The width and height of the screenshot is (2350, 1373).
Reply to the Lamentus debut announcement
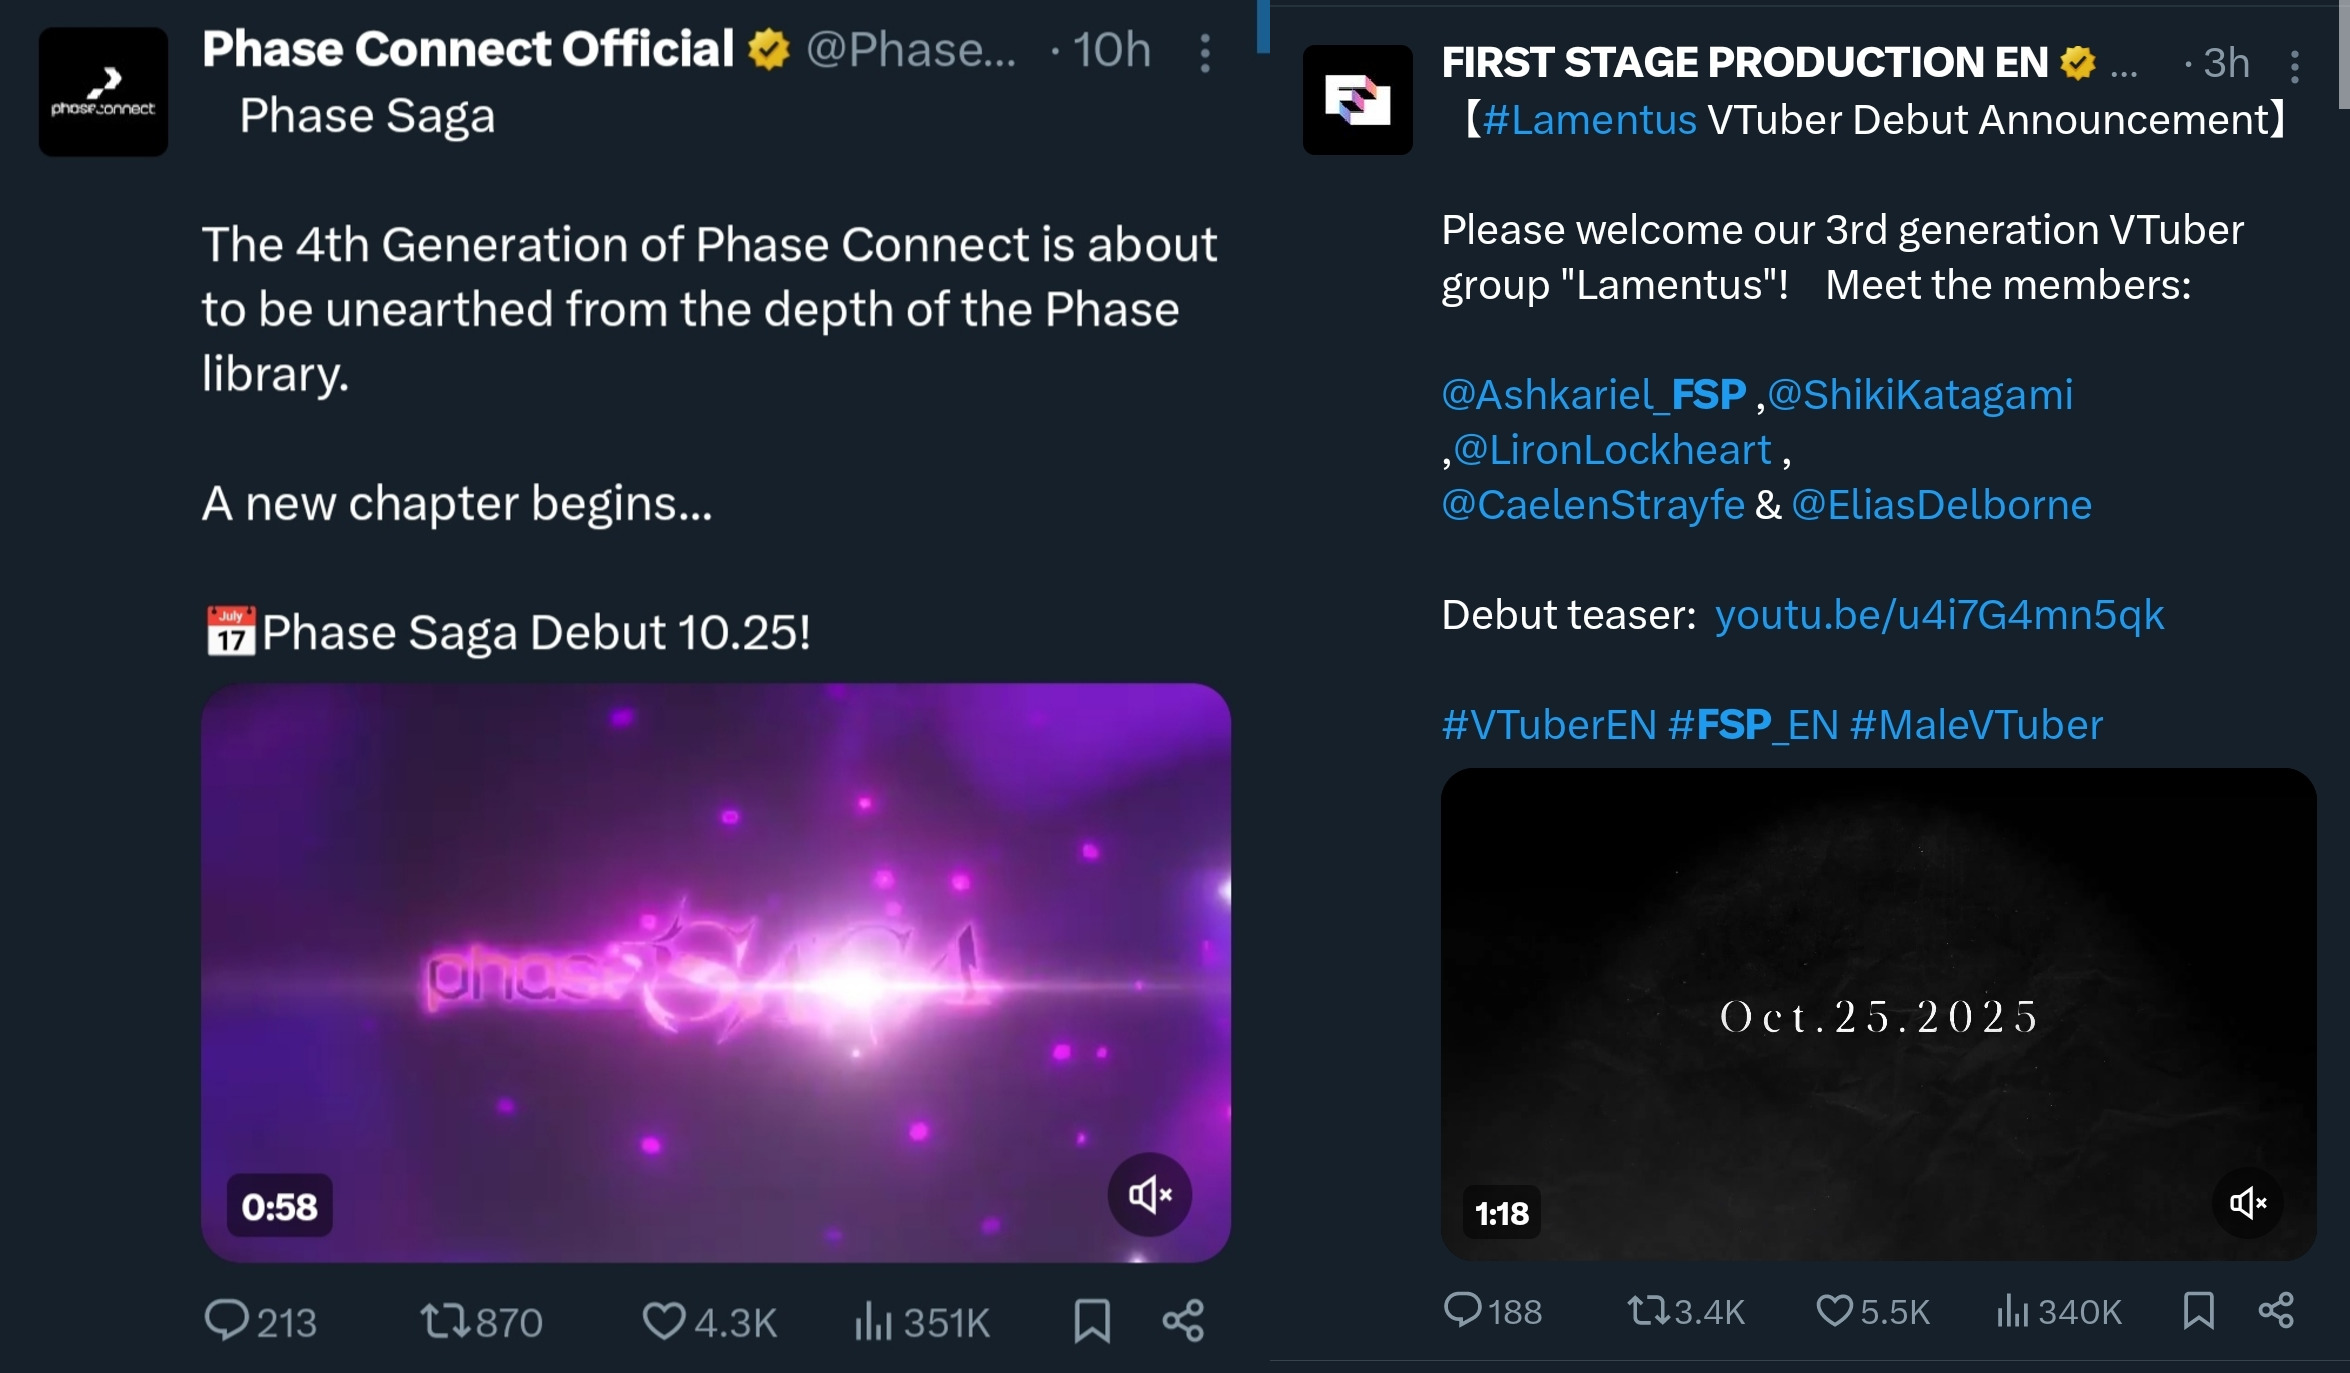(1463, 1309)
